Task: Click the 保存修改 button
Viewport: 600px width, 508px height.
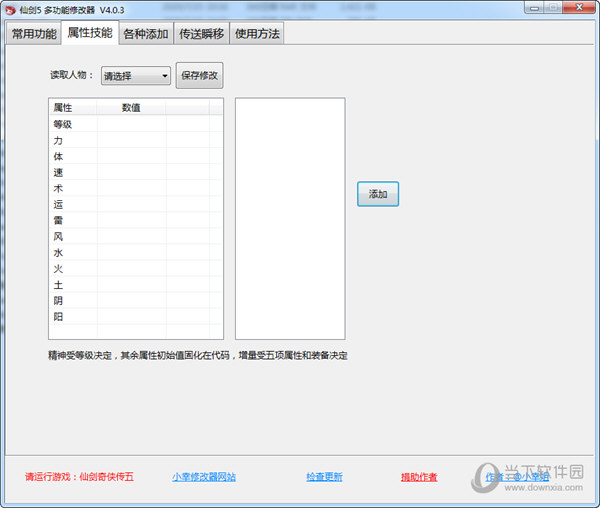Action: pos(199,75)
